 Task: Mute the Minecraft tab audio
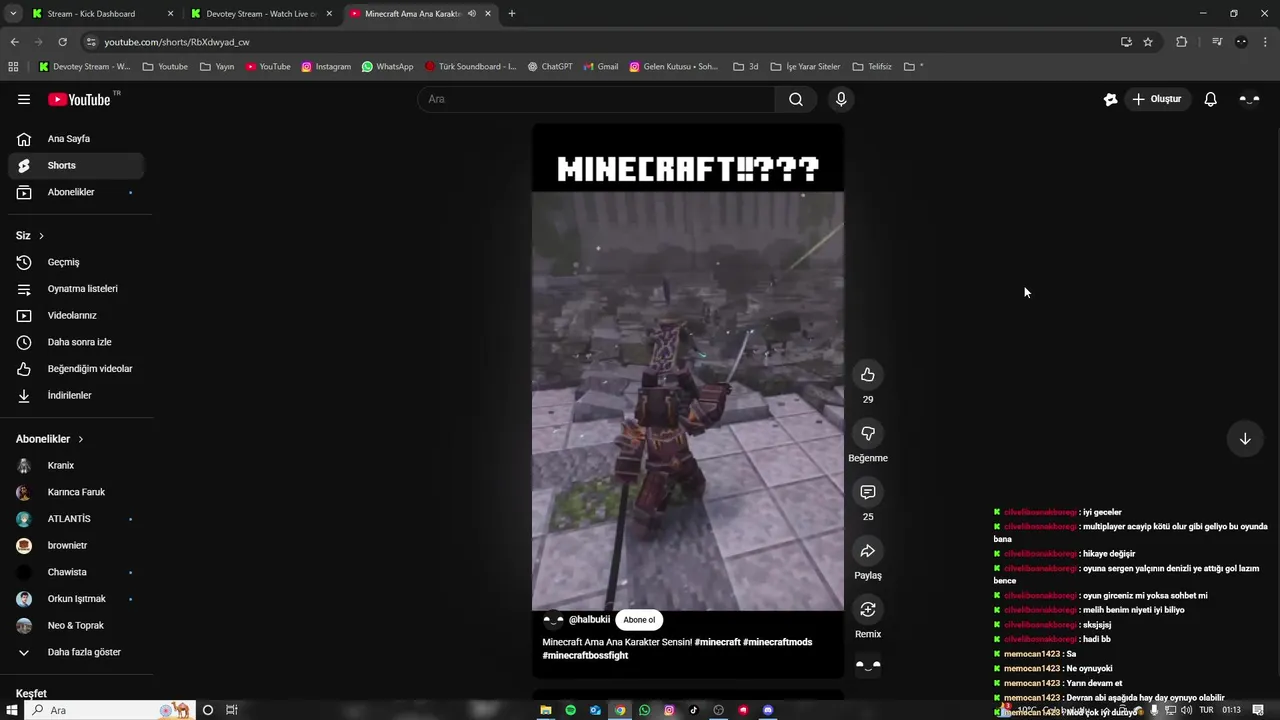[x=472, y=14]
